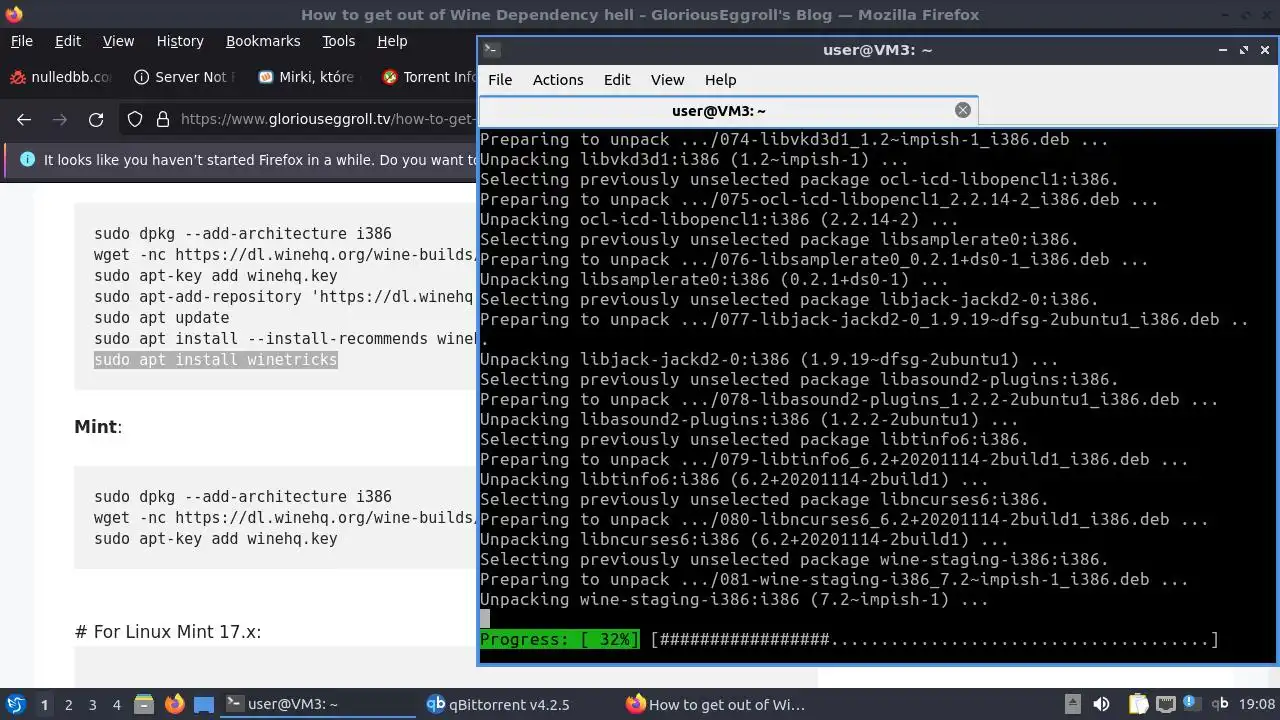Select the user@VM3 terminal tab
The height and width of the screenshot is (720, 1280).
[728, 111]
